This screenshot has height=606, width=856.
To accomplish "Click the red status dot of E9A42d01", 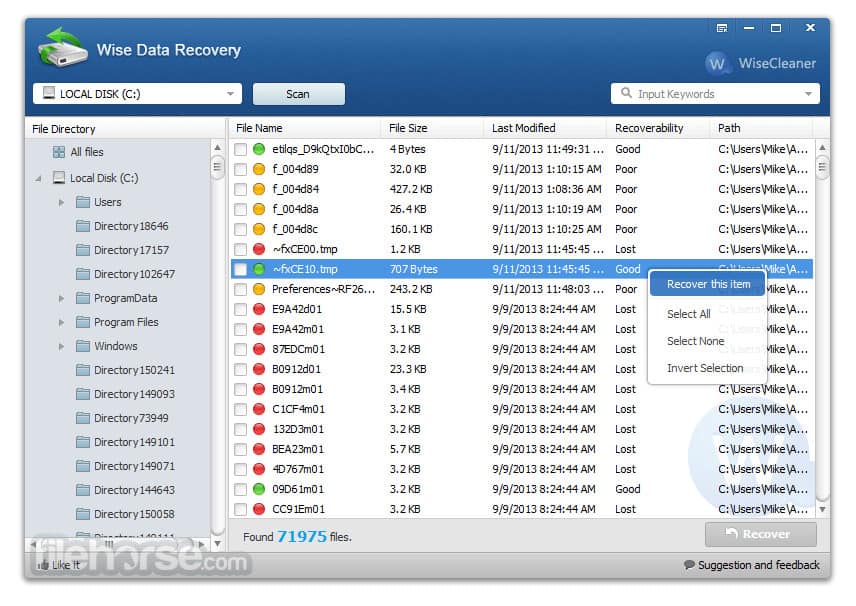I will pyautogui.click(x=259, y=309).
